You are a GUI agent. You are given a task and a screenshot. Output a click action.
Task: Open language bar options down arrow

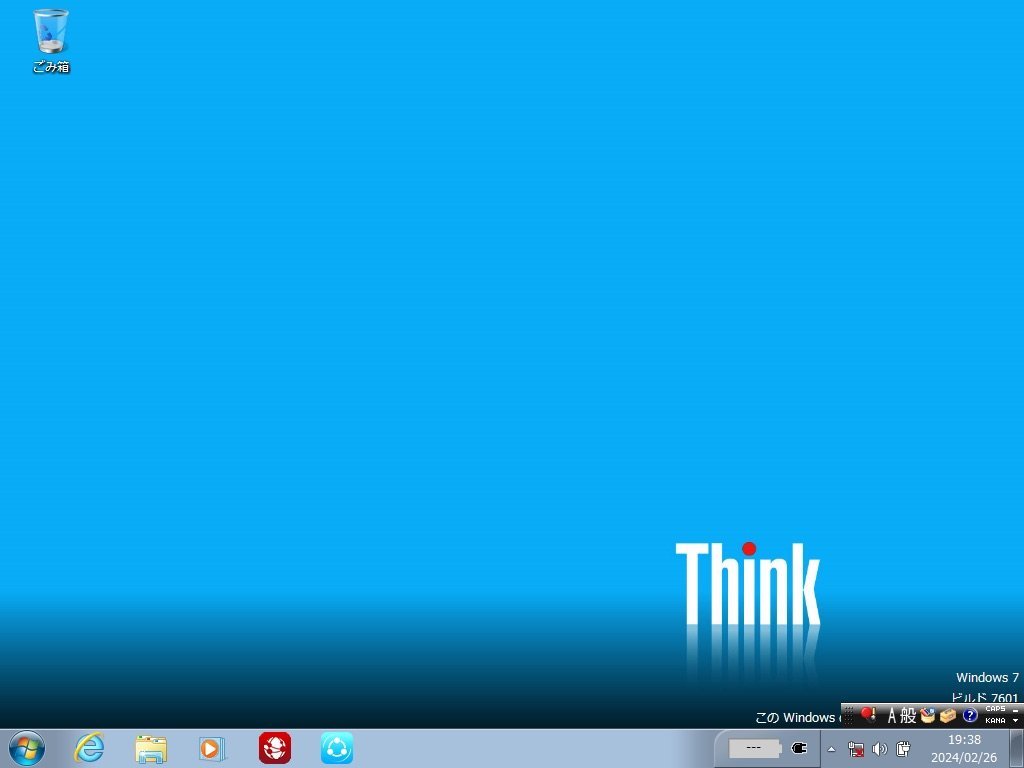1016,720
